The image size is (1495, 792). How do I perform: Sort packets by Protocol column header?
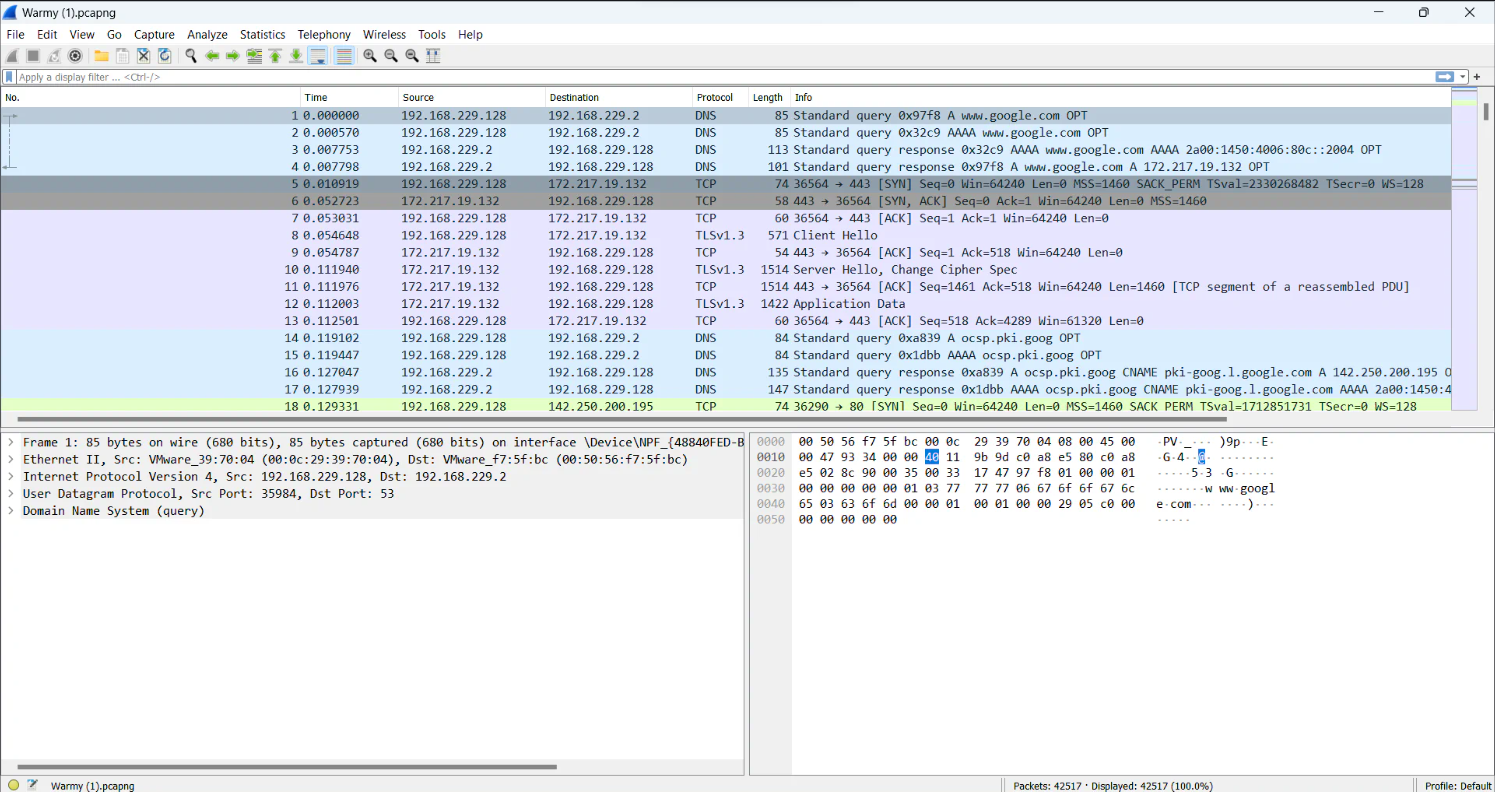pyautogui.click(x=715, y=97)
